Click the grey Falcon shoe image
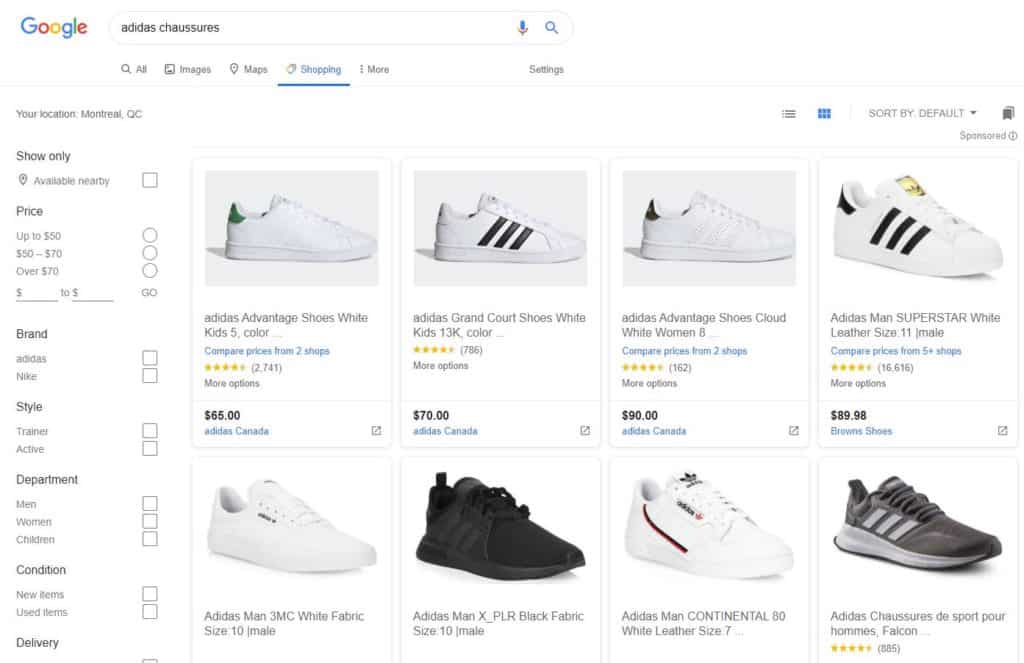Screen dimensions: 1024x663 pos(918,526)
